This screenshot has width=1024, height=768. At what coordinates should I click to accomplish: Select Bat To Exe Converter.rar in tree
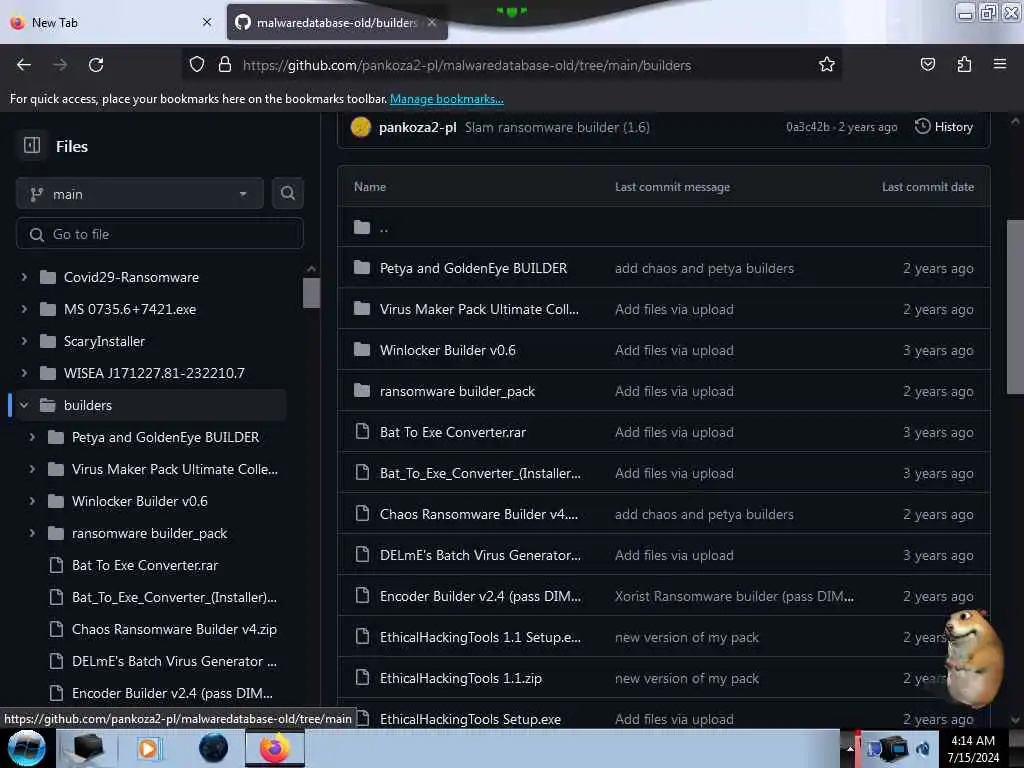[x=145, y=565]
